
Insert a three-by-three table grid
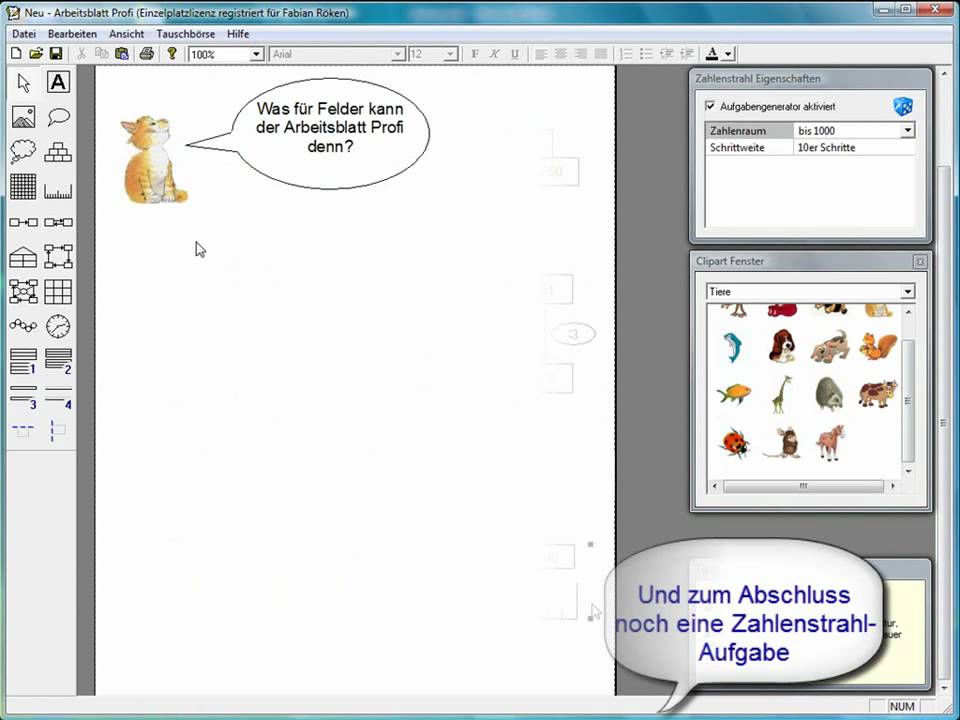coord(58,291)
